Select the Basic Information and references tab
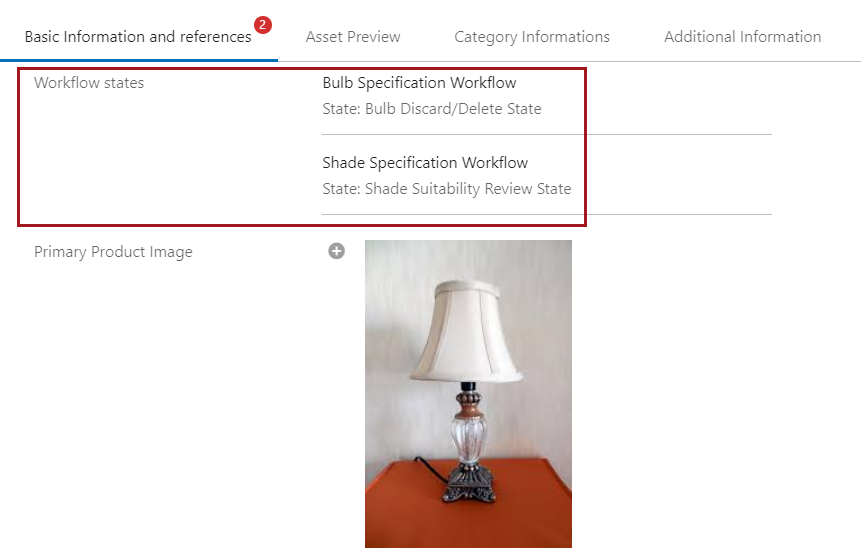The height and width of the screenshot is (552, 861). (138, 37)
